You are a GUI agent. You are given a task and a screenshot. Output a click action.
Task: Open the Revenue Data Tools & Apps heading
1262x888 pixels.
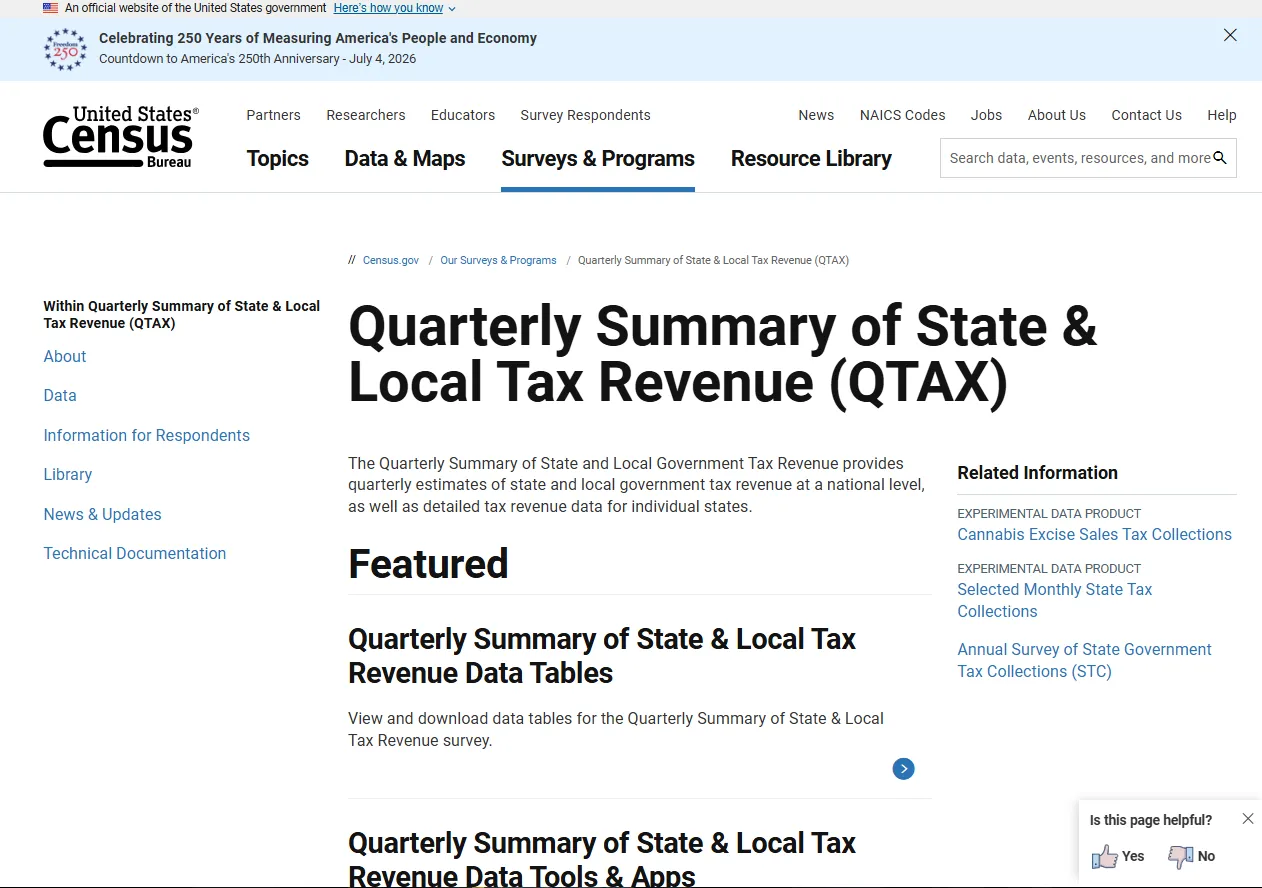click(602, 858)
